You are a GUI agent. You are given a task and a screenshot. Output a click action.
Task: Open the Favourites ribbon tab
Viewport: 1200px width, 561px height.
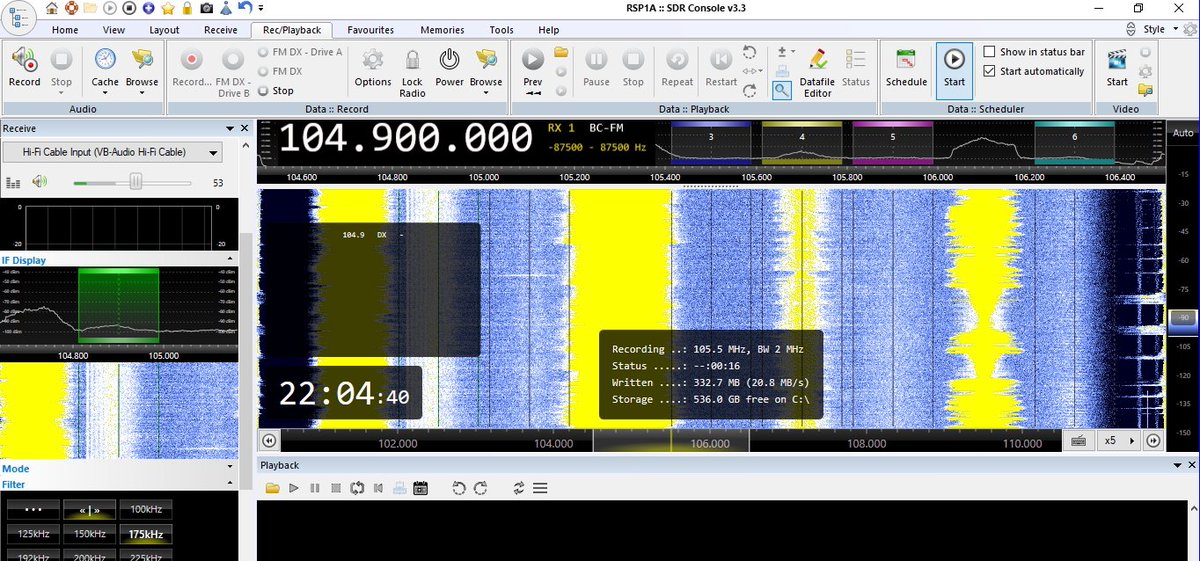click(x=370, y=30)
